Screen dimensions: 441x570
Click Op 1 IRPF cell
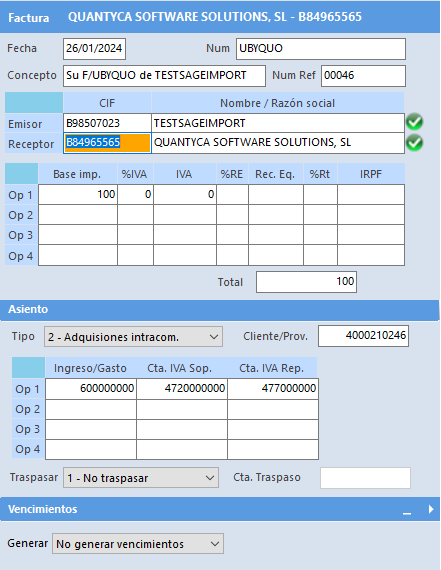pos(371,194)
